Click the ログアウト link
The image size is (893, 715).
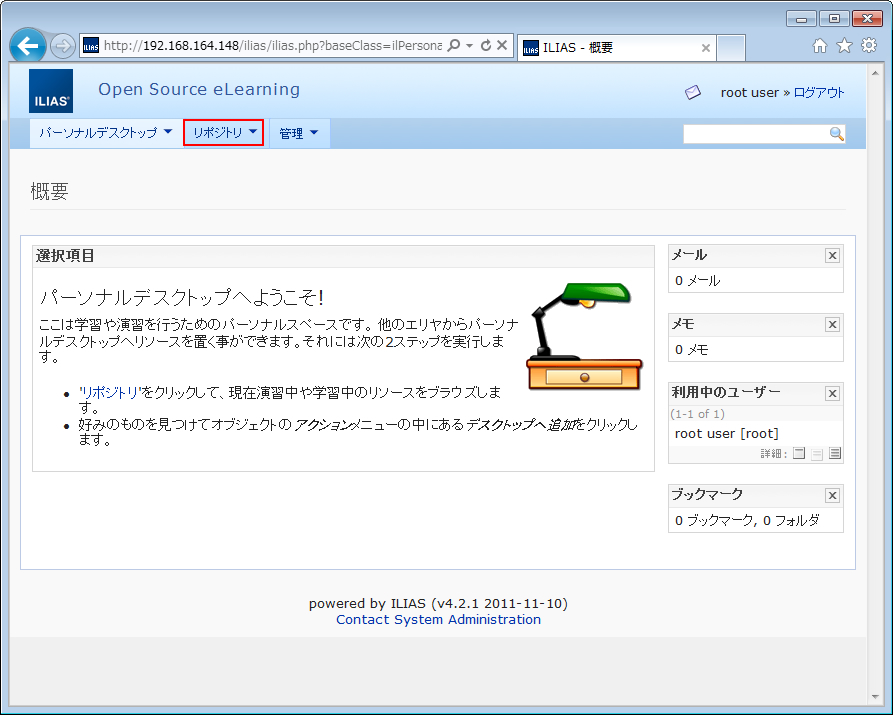[819, 92]
